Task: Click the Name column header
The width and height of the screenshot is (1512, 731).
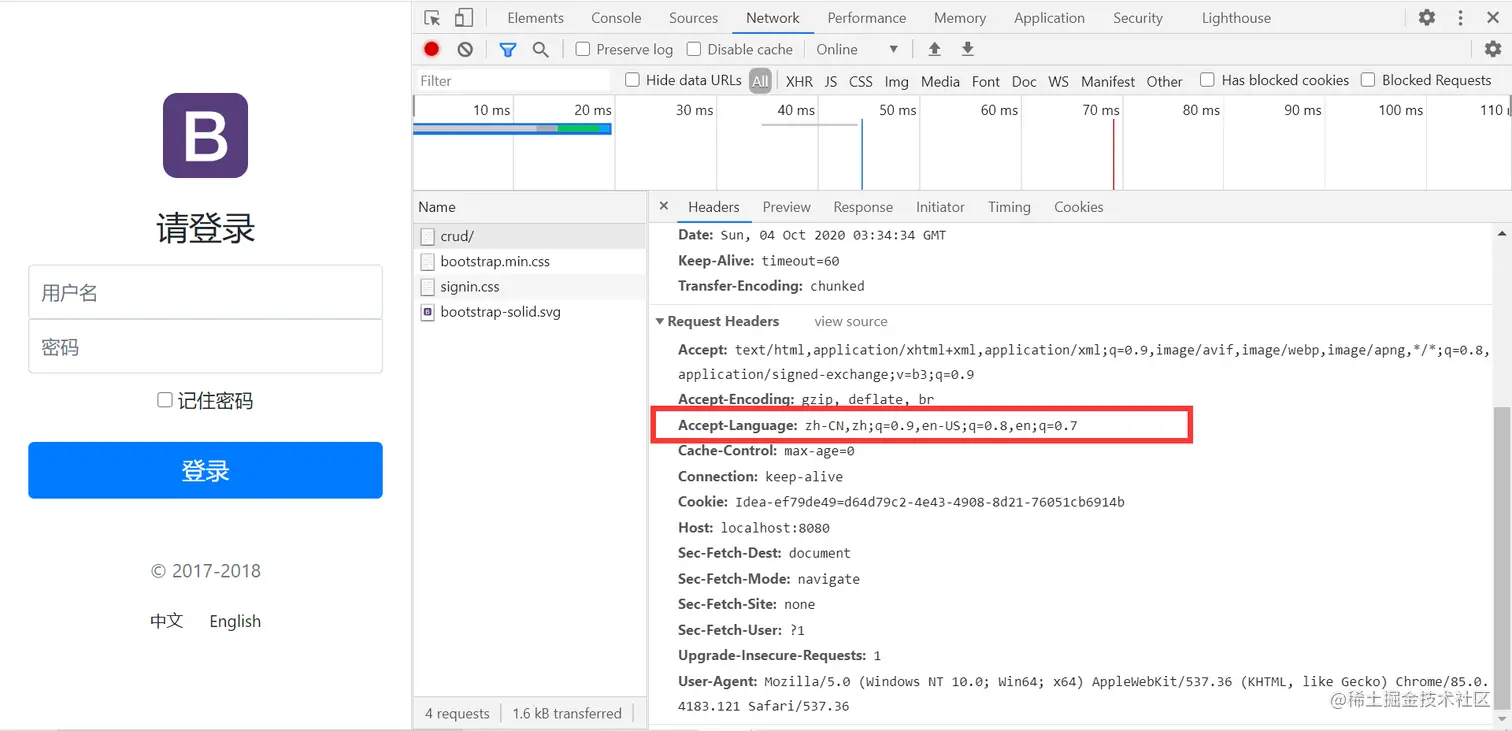Action: coord(530,207)
